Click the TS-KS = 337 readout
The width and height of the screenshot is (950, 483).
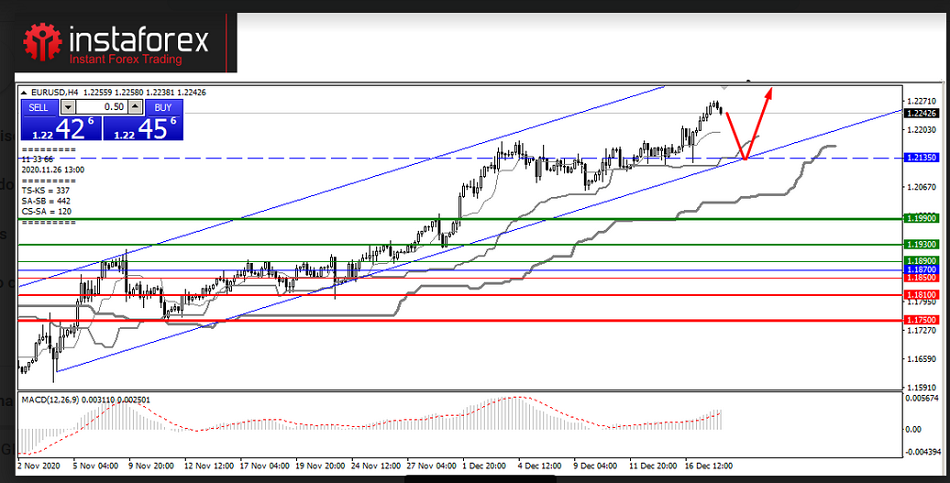point(47,191)
